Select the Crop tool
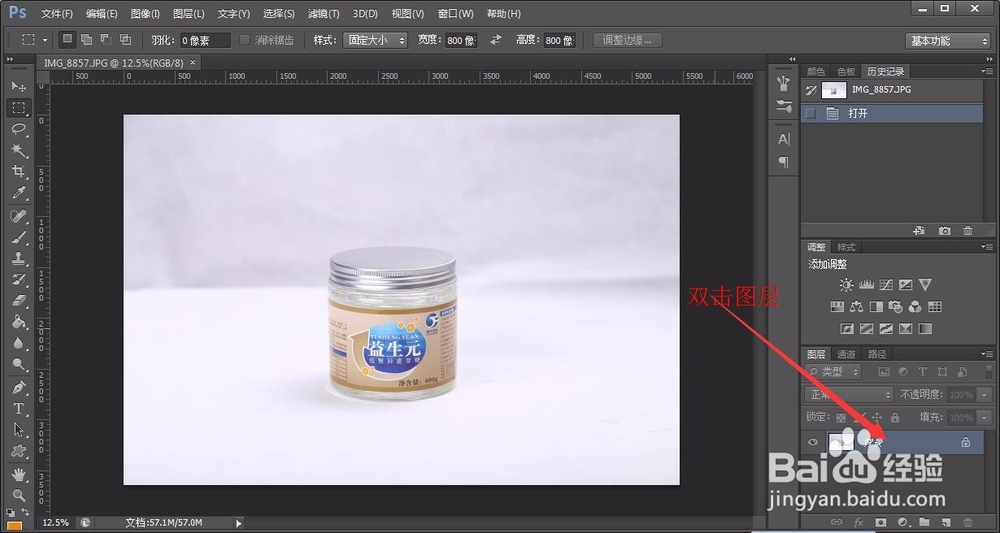The width and height of the screenshot is (1000, 533). (x=18, y=171)
